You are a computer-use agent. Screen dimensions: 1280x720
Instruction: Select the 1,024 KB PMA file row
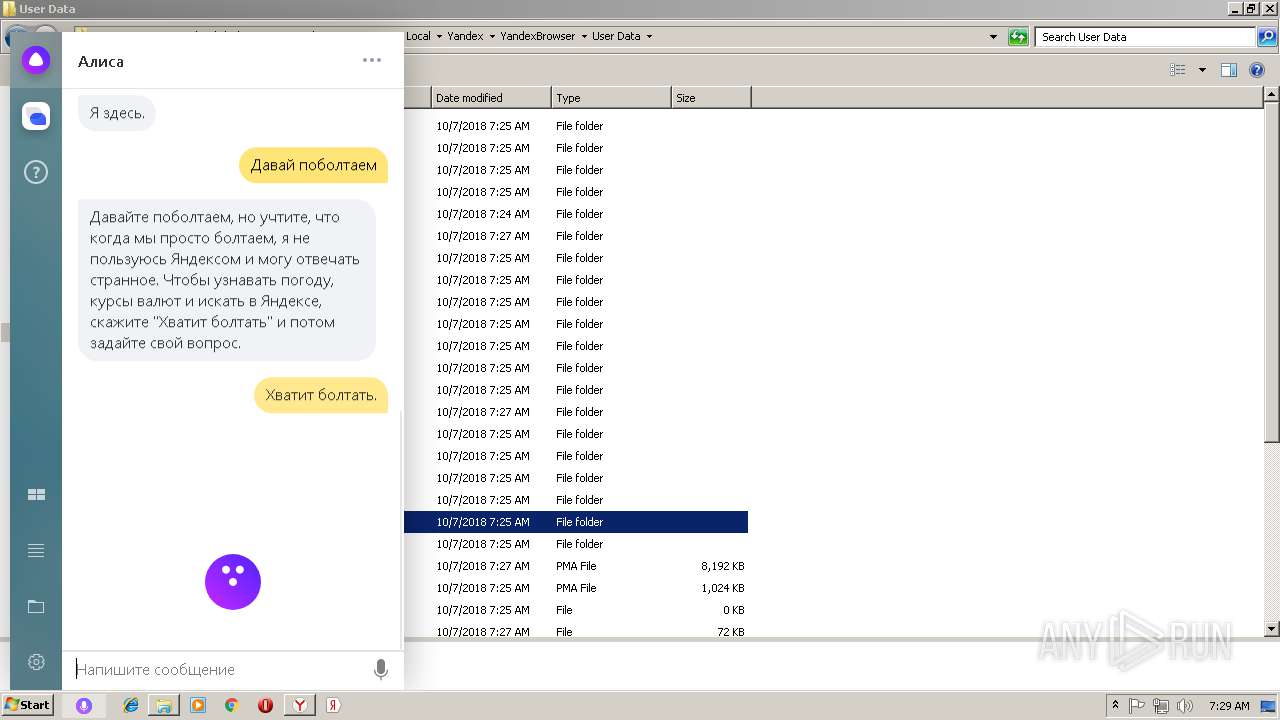(576, 588)
